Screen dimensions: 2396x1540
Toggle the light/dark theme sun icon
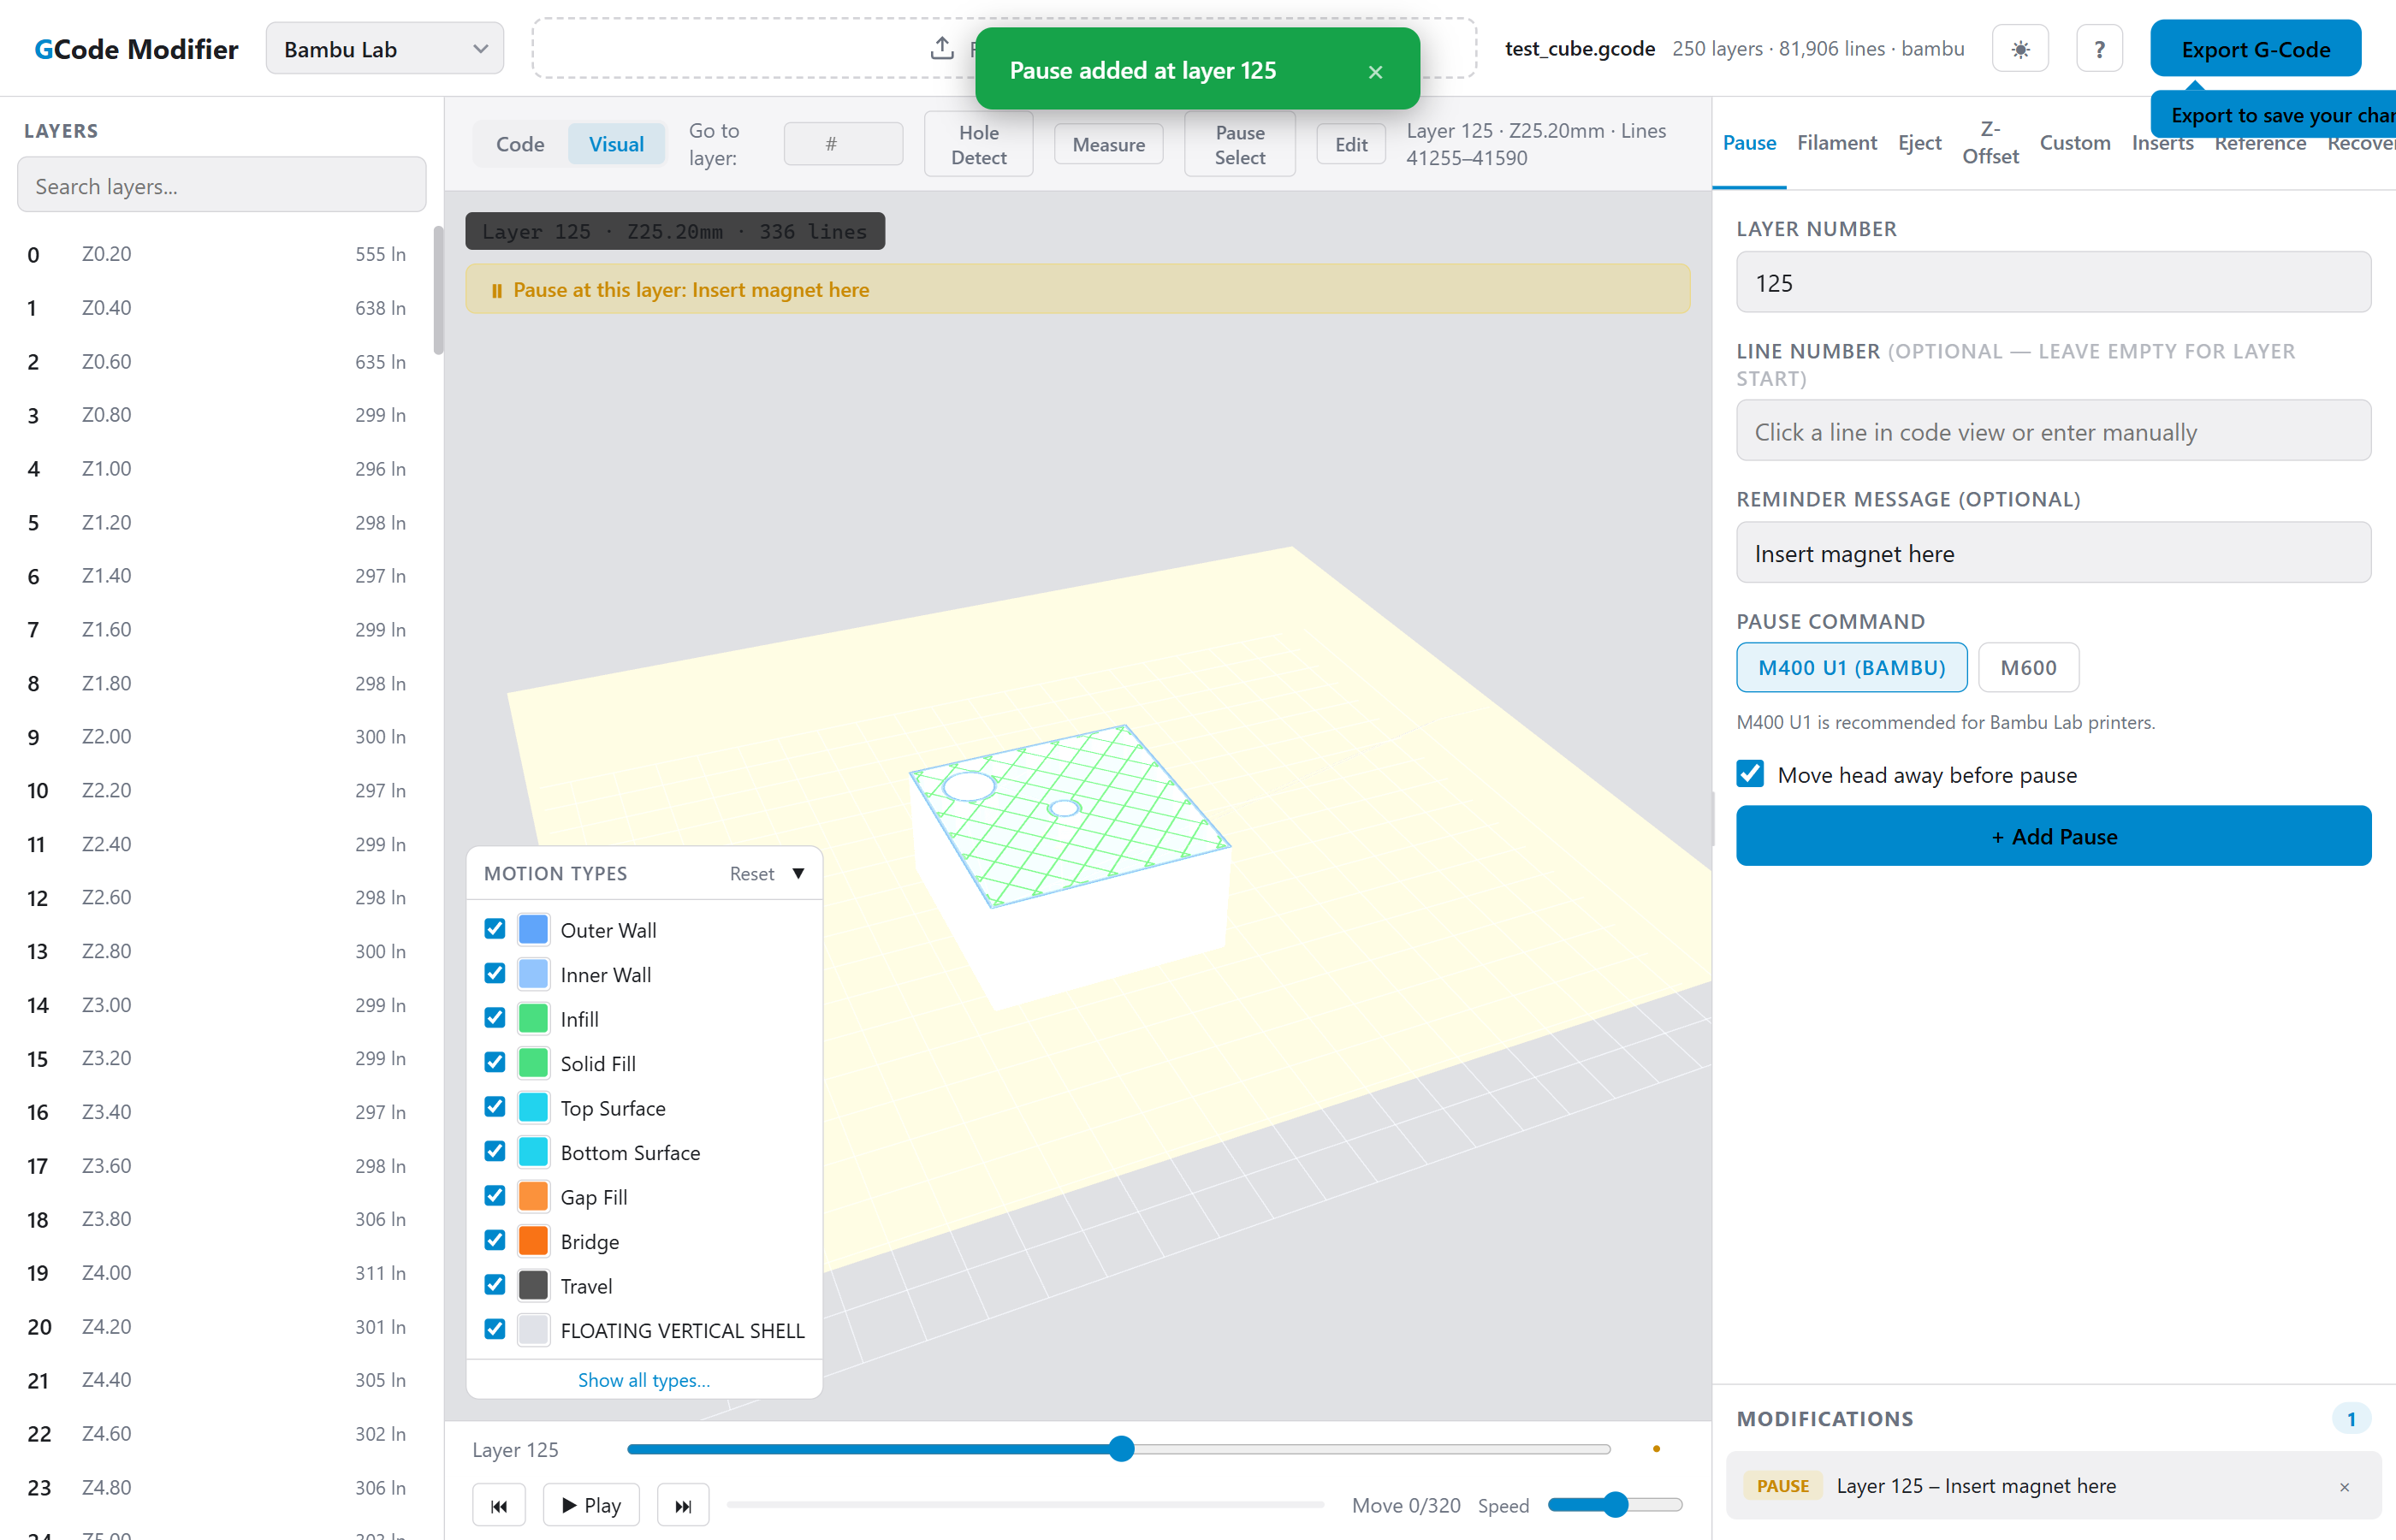(x=2020, y=49)
